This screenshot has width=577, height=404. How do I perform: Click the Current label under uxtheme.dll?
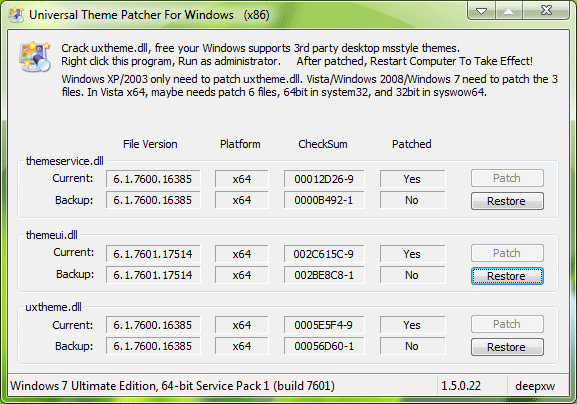click(x=72, y=325)
